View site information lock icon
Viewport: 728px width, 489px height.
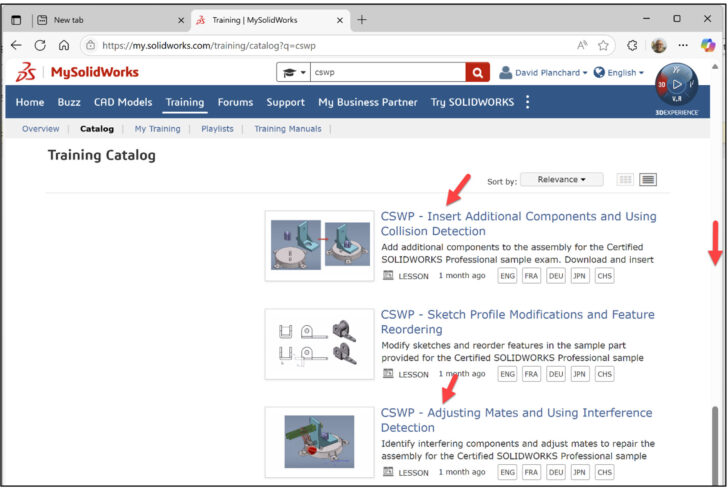91,45
